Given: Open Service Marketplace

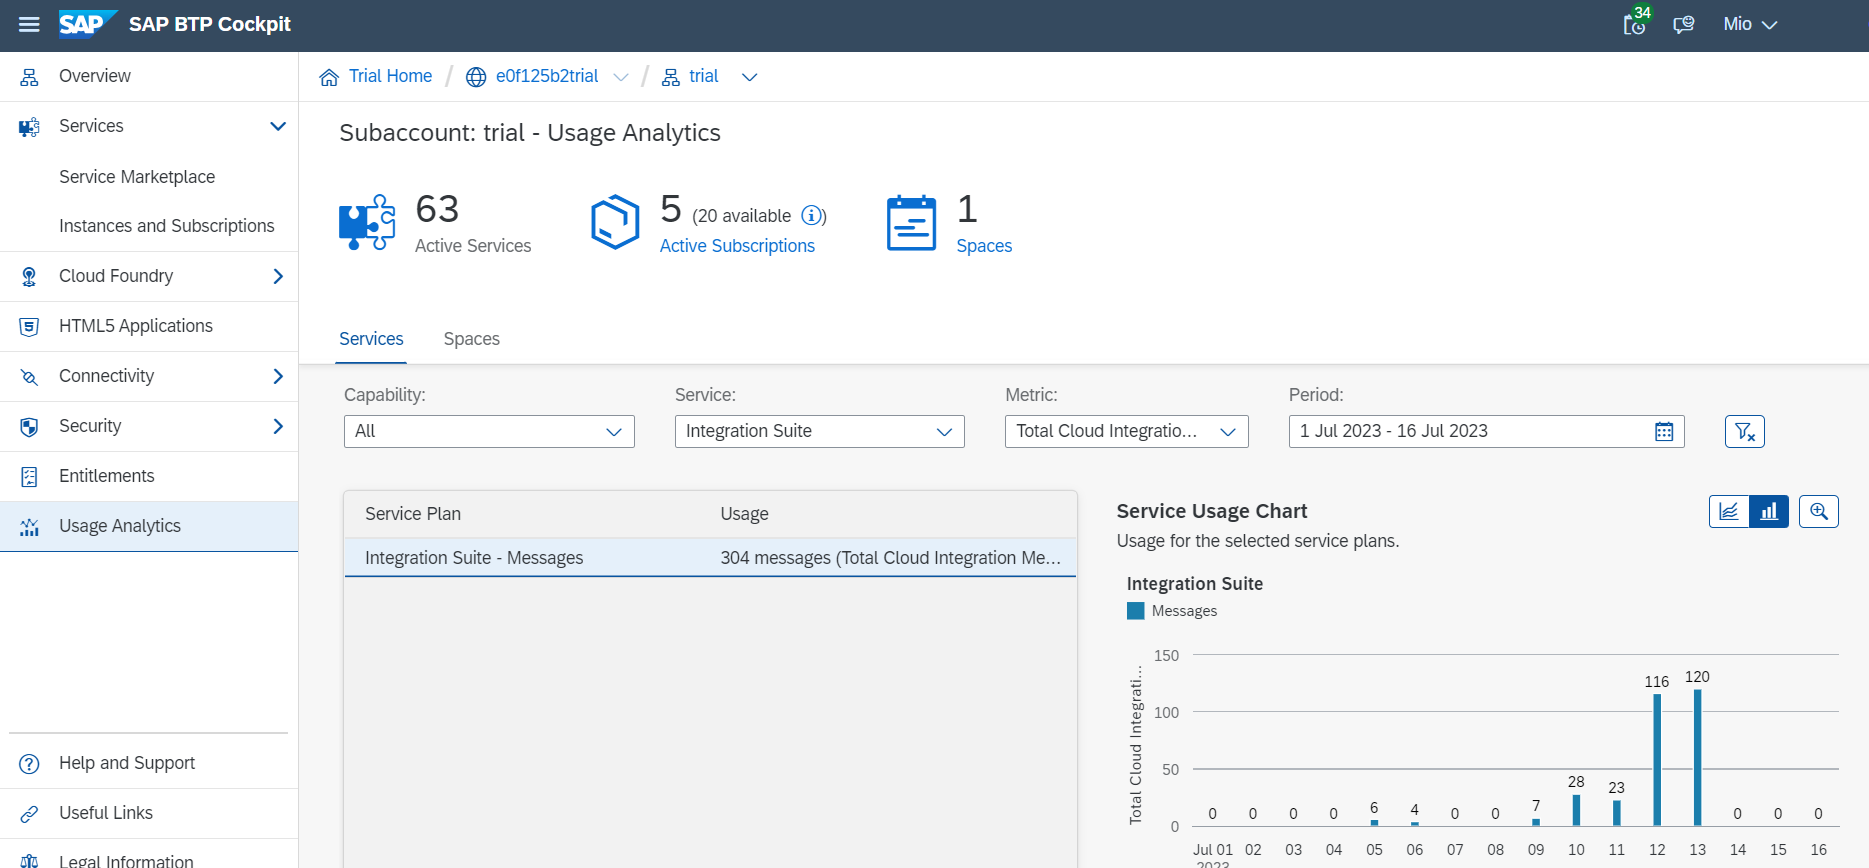Looking at the screenshot, I should click(x=137, y=177).
